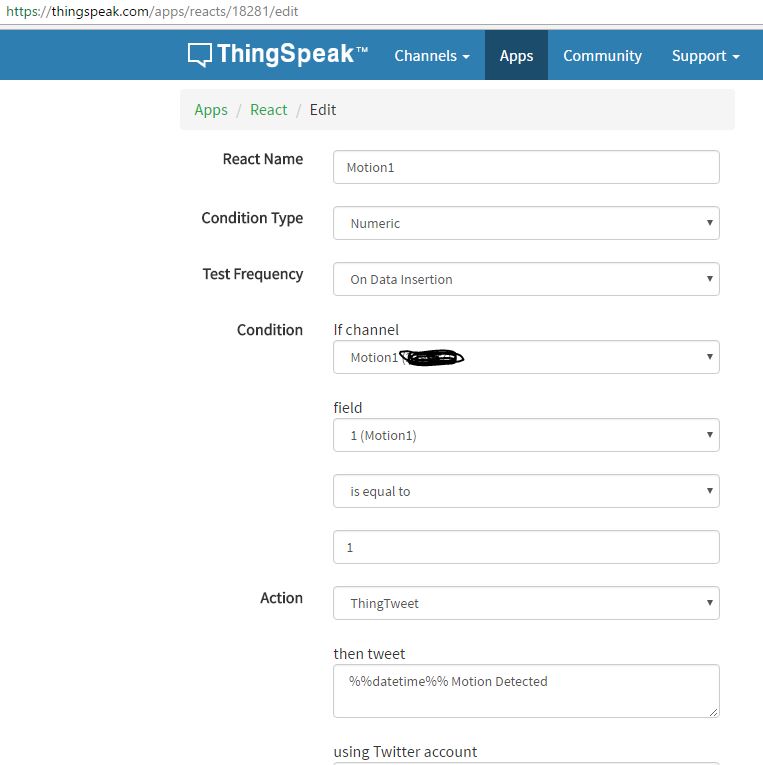
Task: Focus the React Name input field
Action: click(526, 167)
